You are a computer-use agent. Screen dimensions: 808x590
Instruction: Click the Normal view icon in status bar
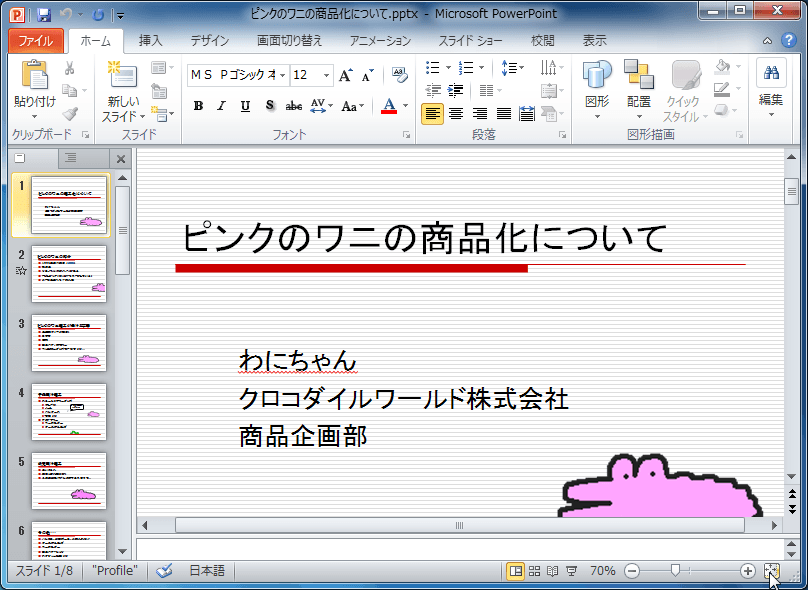pyautogui.click(x=515, y=570)
